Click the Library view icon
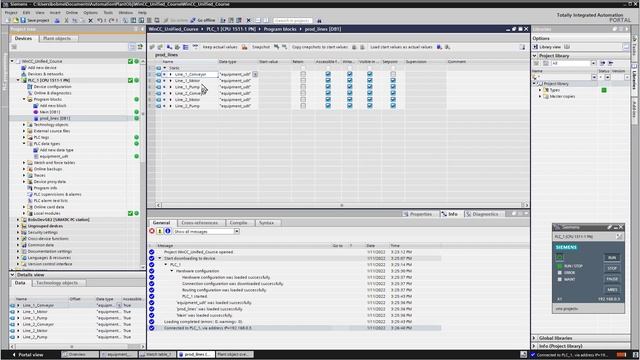640x360 pixels. (535, 47)
